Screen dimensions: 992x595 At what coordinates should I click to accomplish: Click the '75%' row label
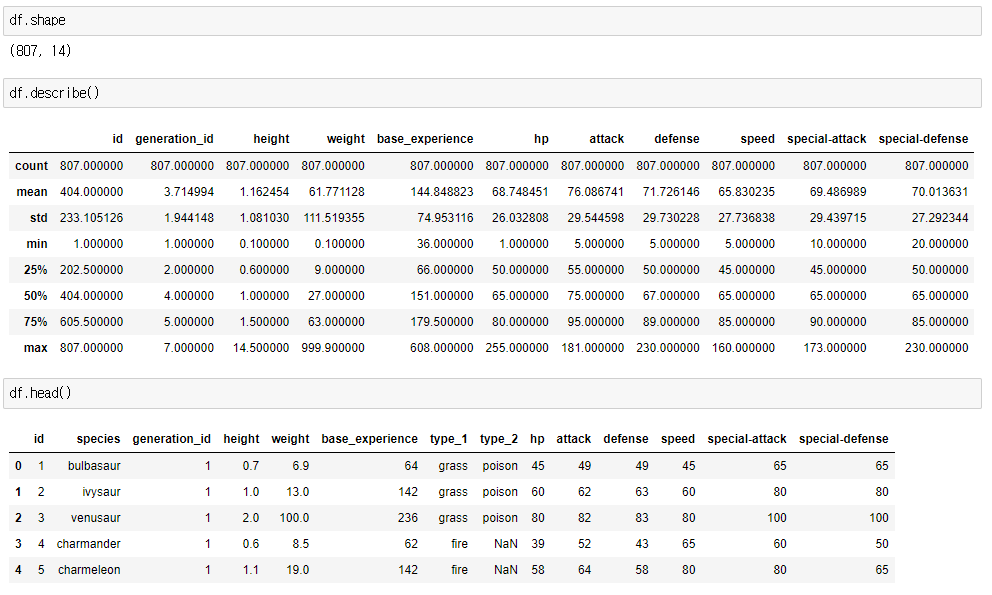[35, 322]
